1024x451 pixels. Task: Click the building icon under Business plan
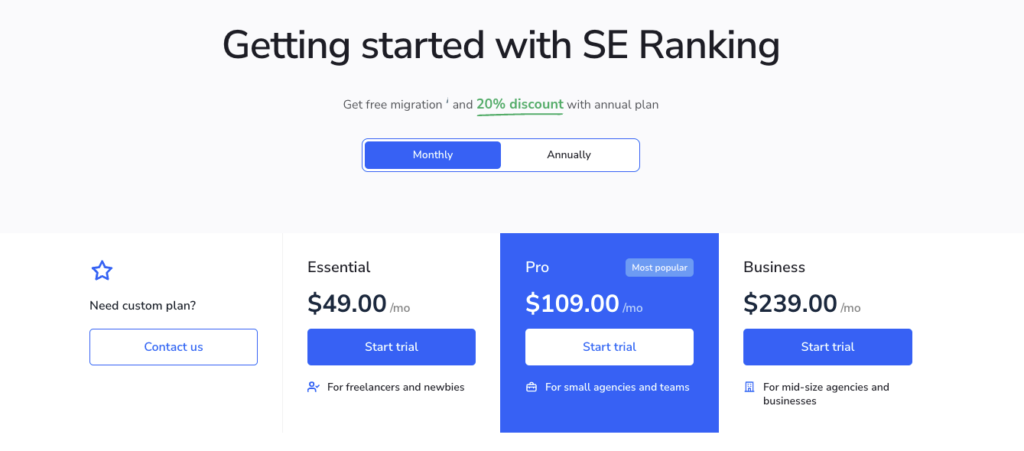pyautogui.click(x=750, y=387)
